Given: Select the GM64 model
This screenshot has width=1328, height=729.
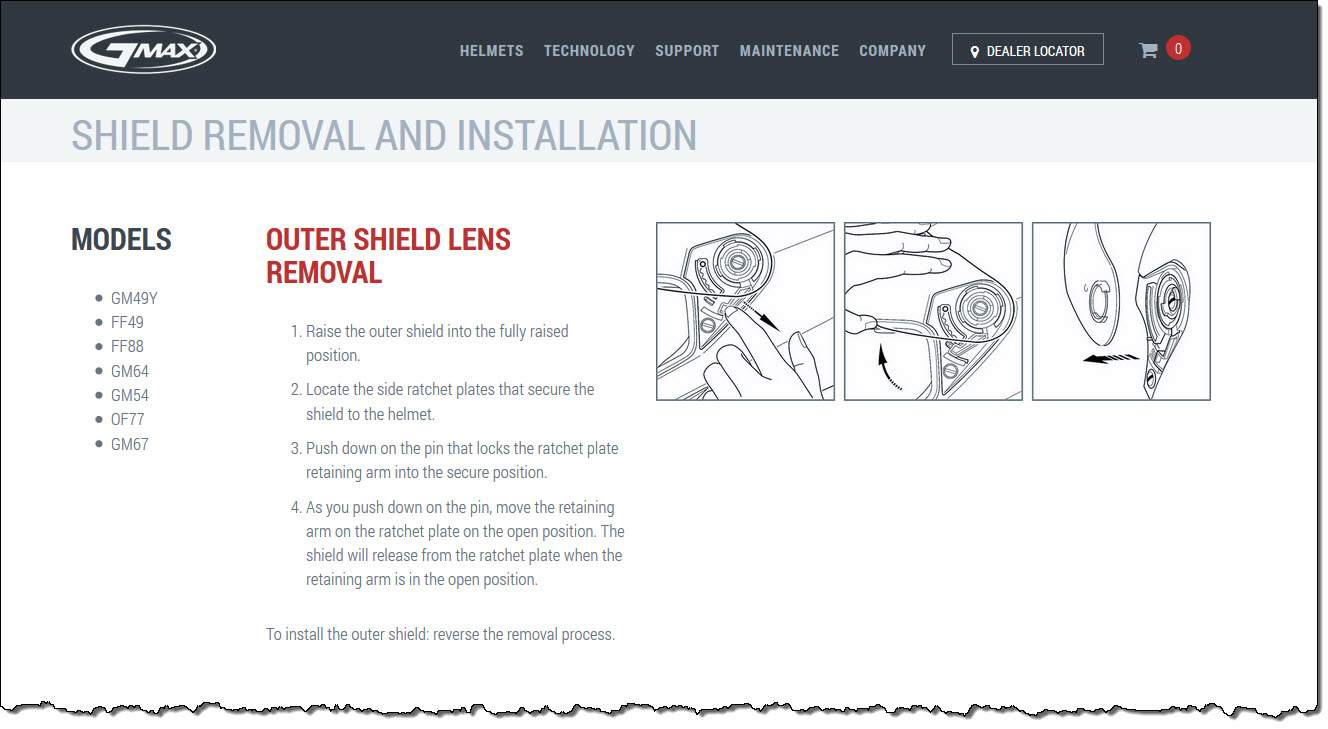Looking at the screenshot, I should (x=130, y=371).
